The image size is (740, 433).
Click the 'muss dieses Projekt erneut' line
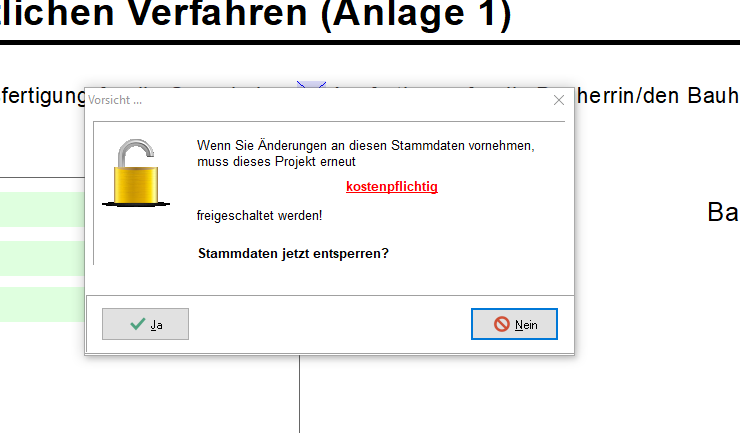click(x=276, y=161)
